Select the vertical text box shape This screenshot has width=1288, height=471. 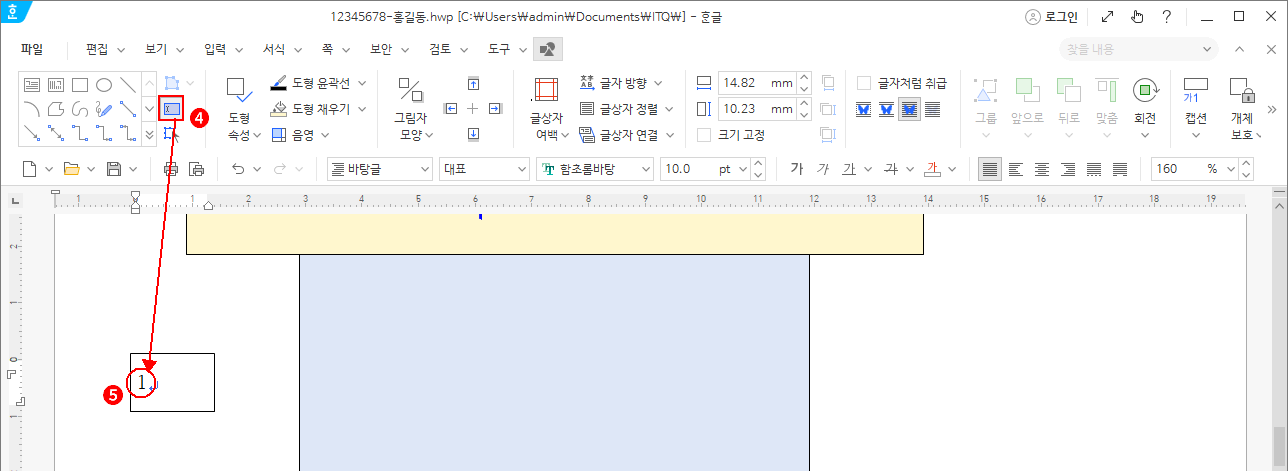point(56,84)
